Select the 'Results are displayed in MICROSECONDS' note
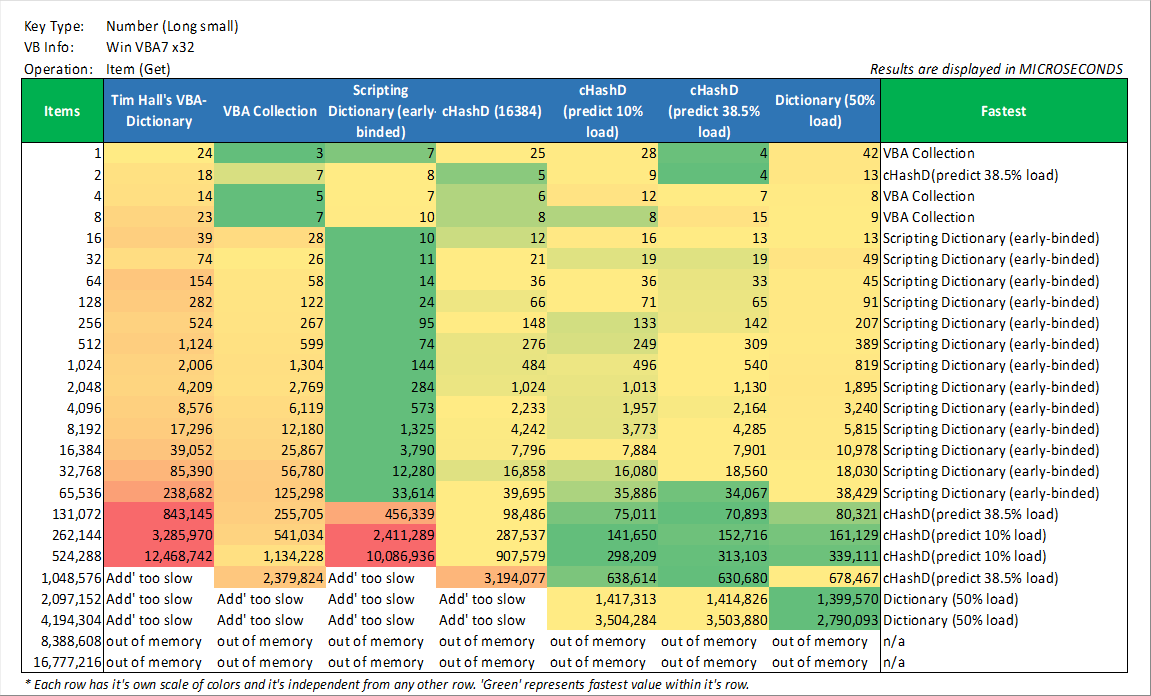The image size is (1151, 696). coord(996,69)
